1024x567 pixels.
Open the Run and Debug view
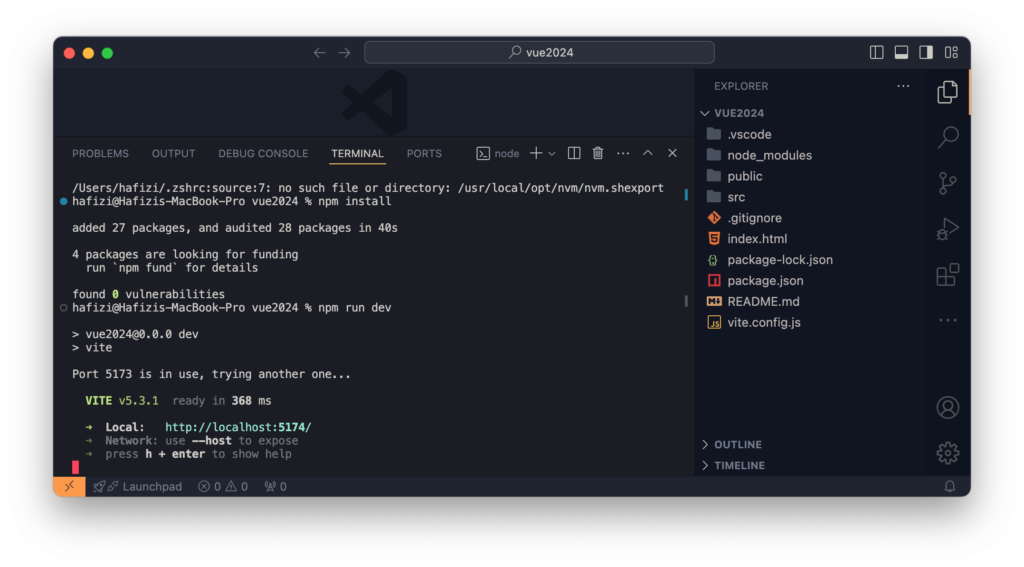pyautogui.click(x=948, y=229)
